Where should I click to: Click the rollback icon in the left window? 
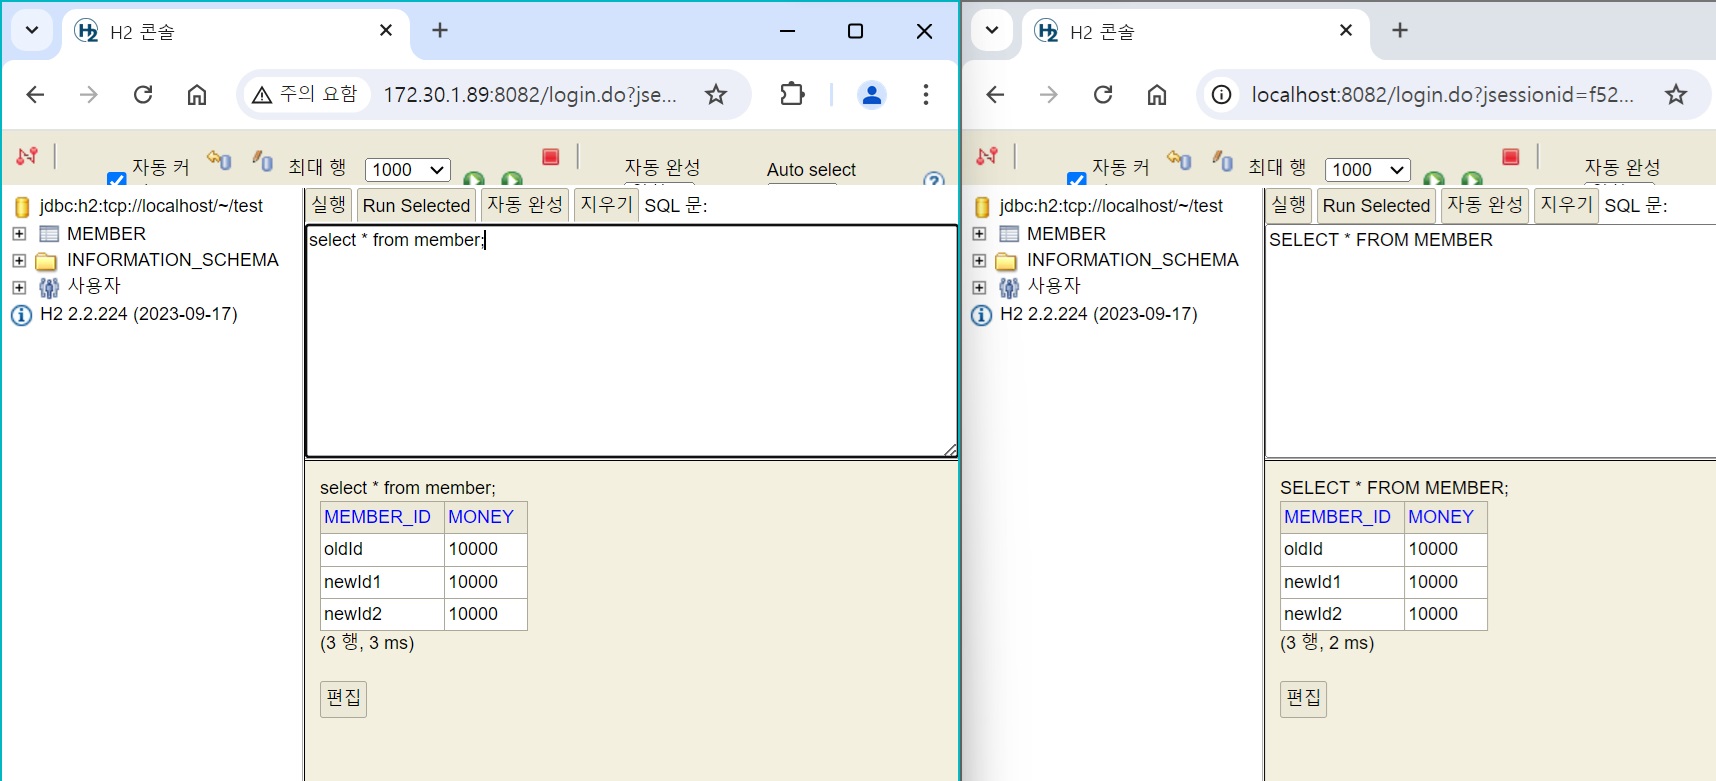pos(219,159)
